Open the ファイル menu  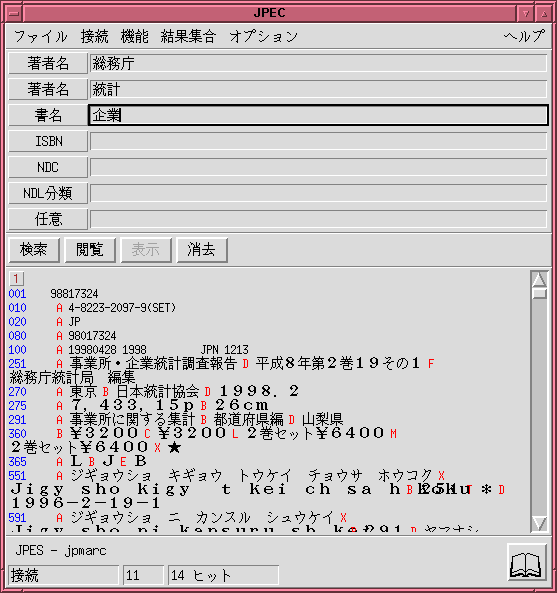tap(41, 37)
